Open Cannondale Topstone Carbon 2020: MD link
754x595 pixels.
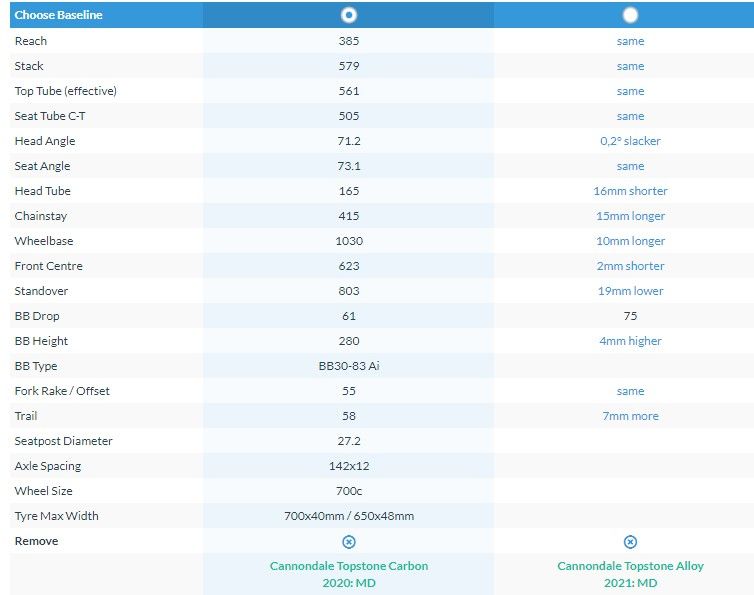pos(349,574)
